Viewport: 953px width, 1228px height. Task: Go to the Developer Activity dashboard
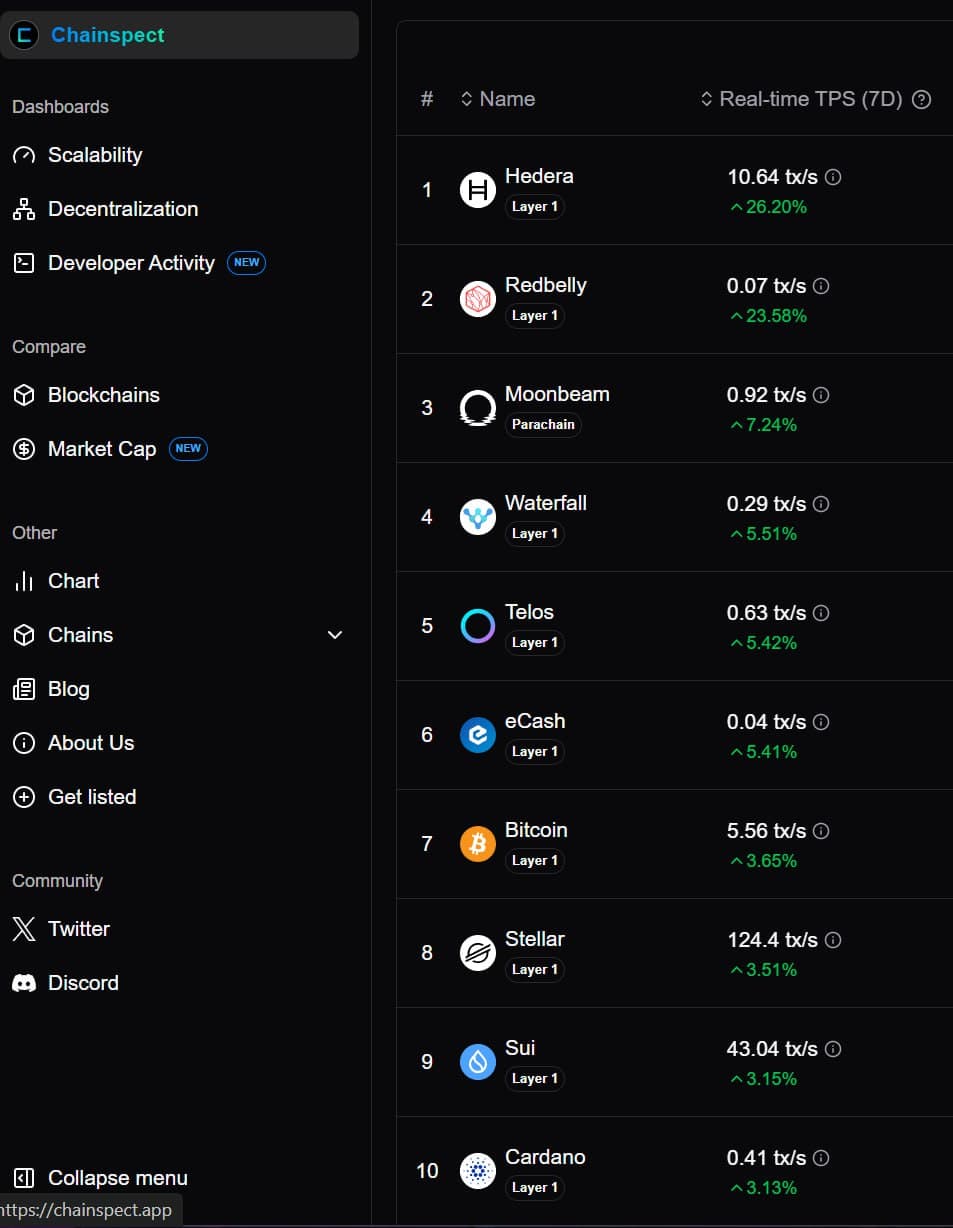coord(130,263)
